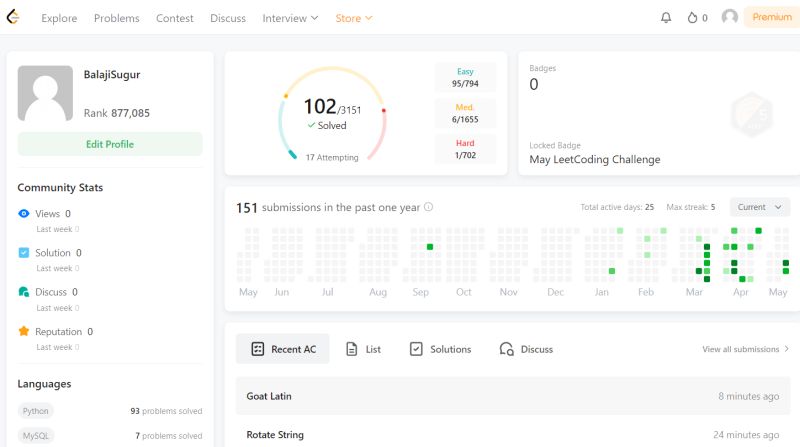800x447 pixels.
Task: Click 7 problems solved text
Action: tap(168, 436)
